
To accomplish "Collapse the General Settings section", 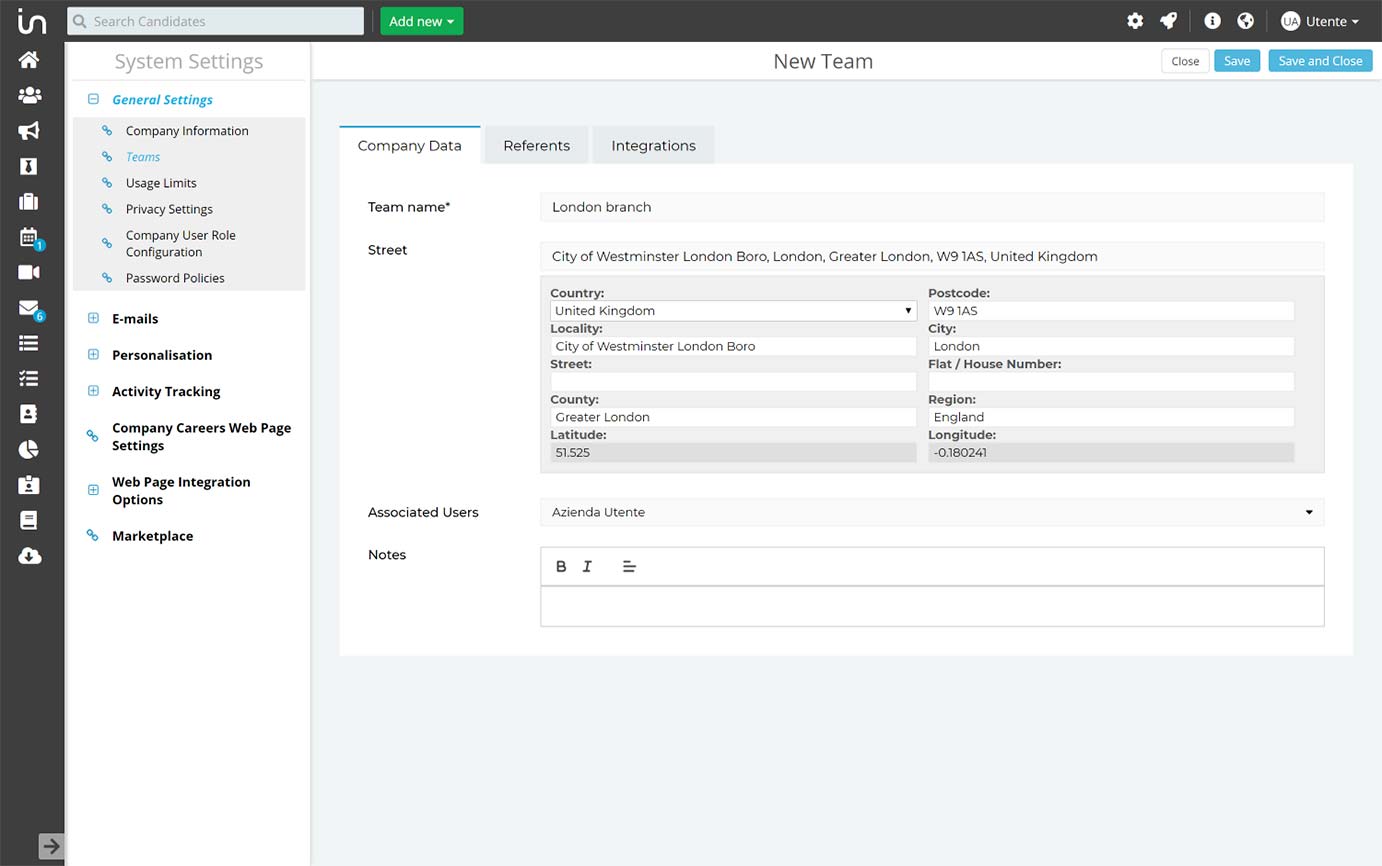I will [93, 99].
